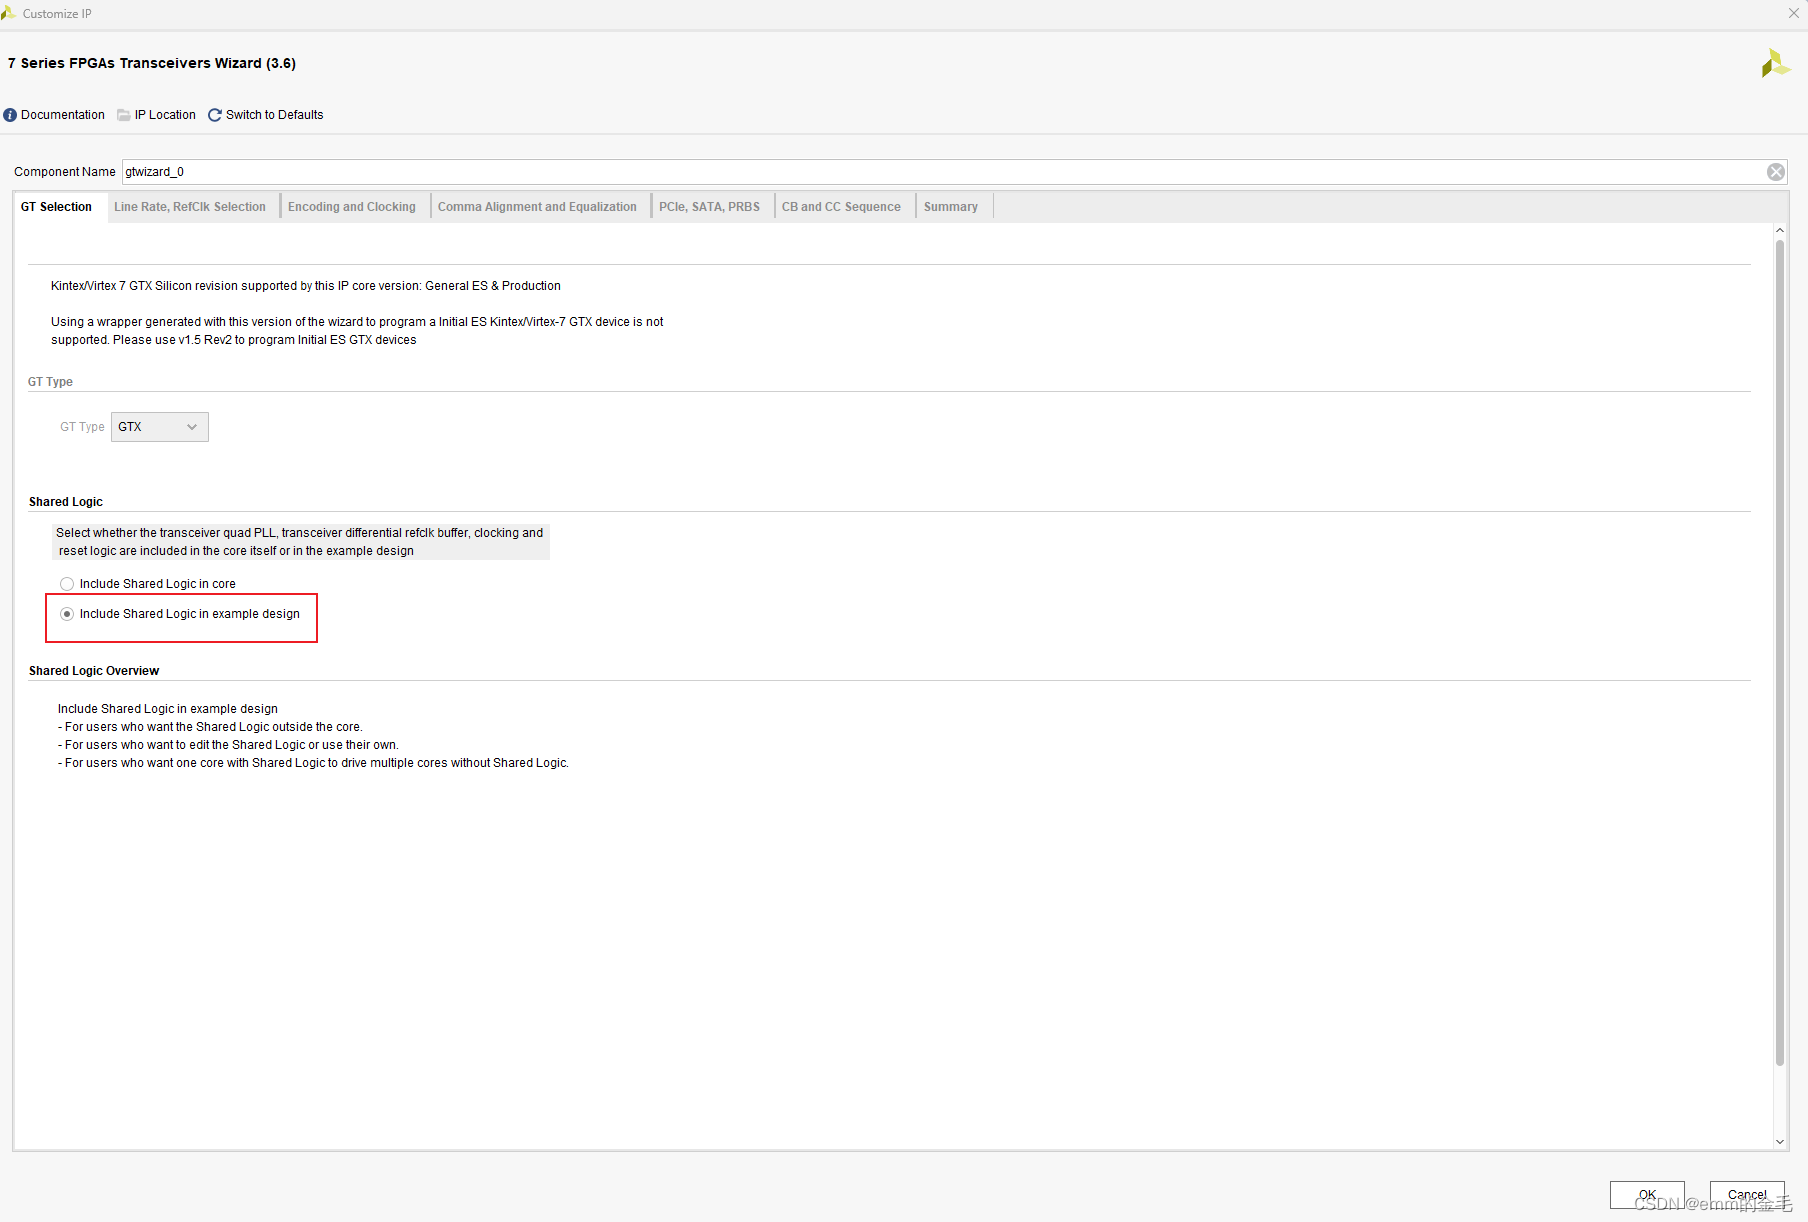Click the Shared Logic section heading
This screenshot has width=1808, height=1222.
pos(66,502)
